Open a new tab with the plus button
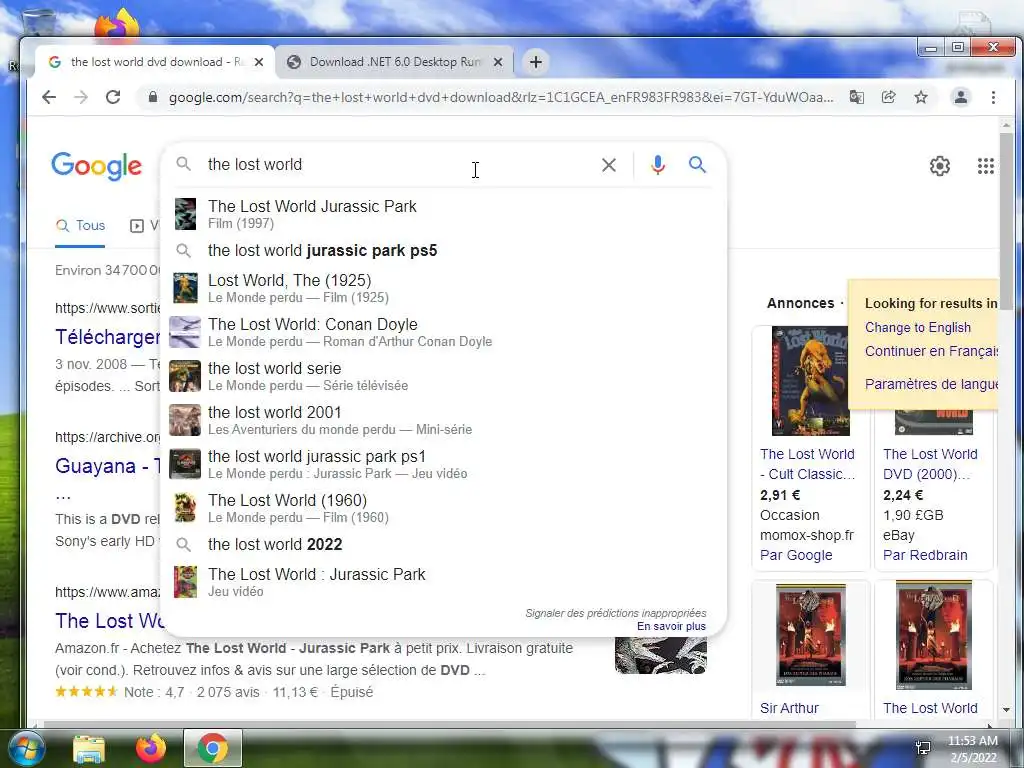The width and height of the screenshot is (1024, 768). coord(536,62)
